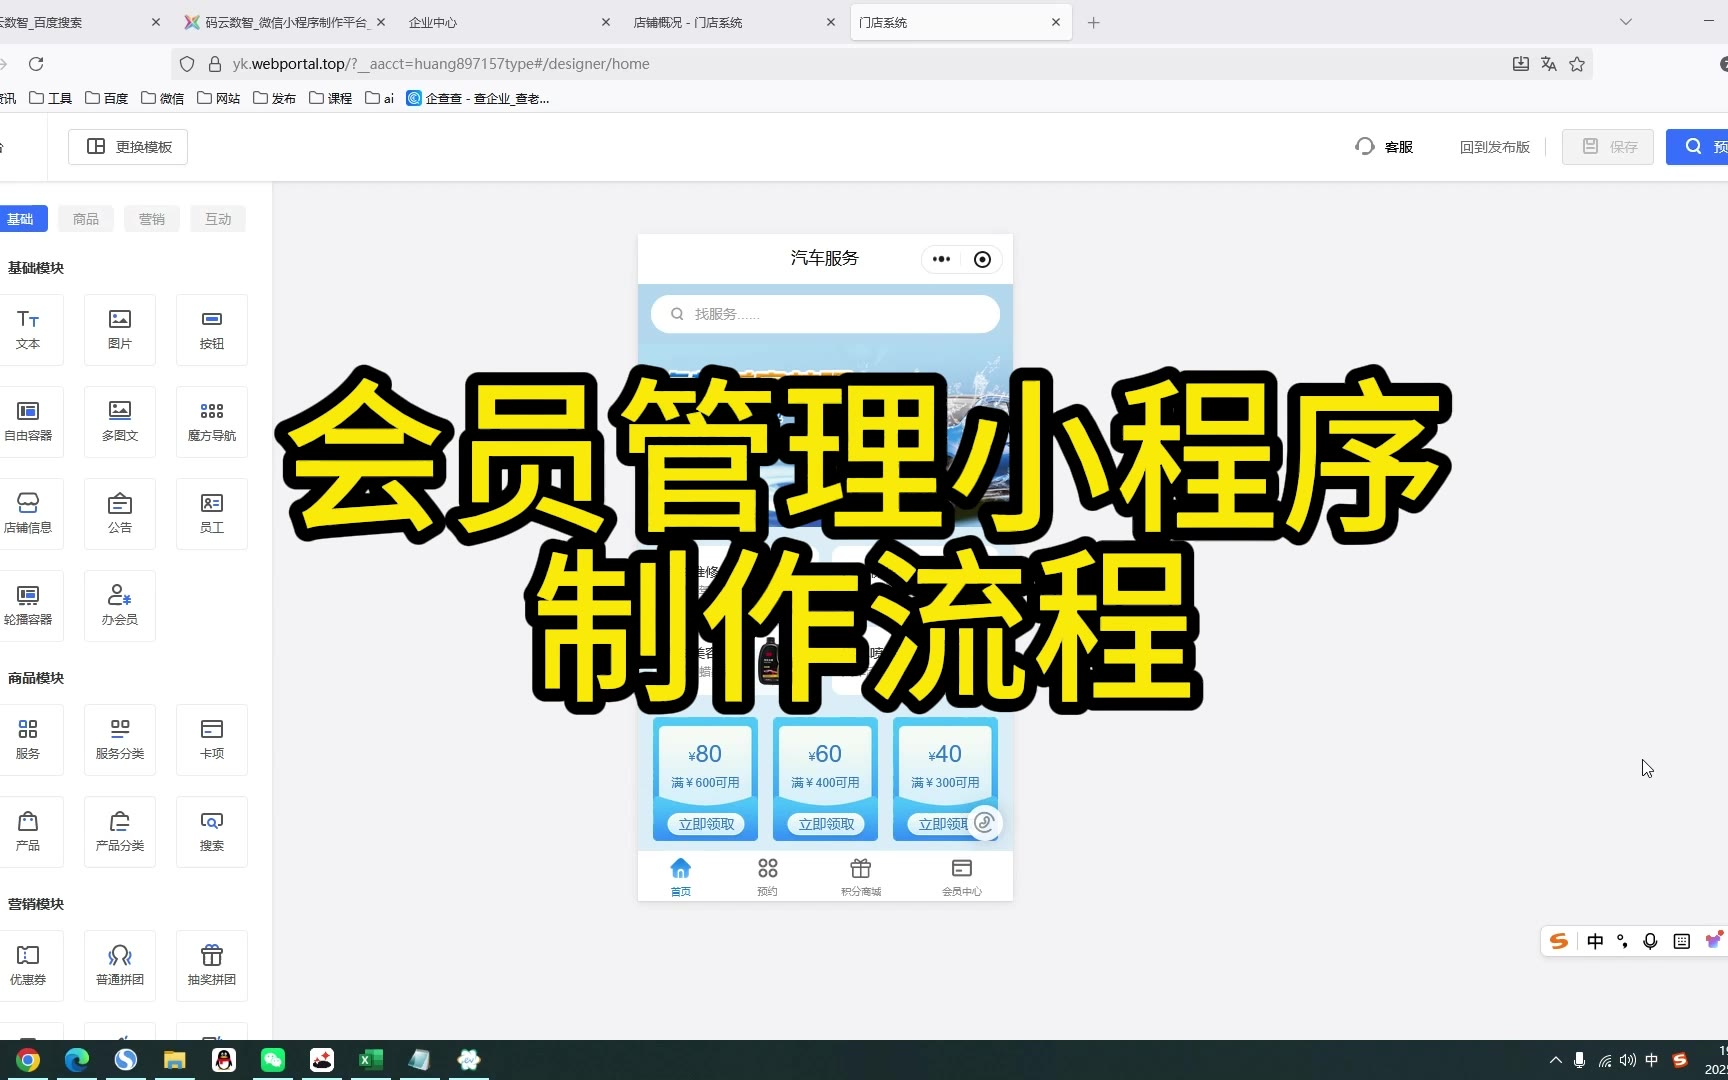Expand the browser tab list chevron
Image resolution: width=1728 pixels, height=1080 pixels.
[1626, 22]
